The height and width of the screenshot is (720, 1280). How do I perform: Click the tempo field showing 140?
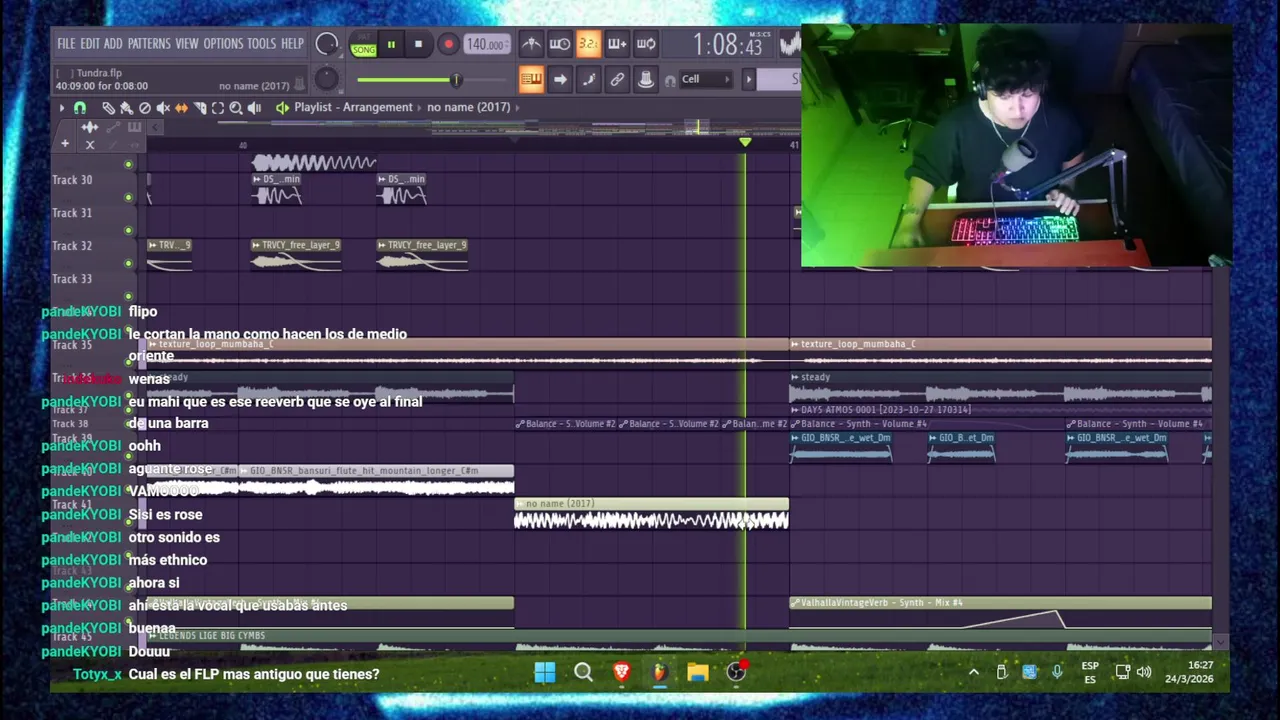click(486, 44)
